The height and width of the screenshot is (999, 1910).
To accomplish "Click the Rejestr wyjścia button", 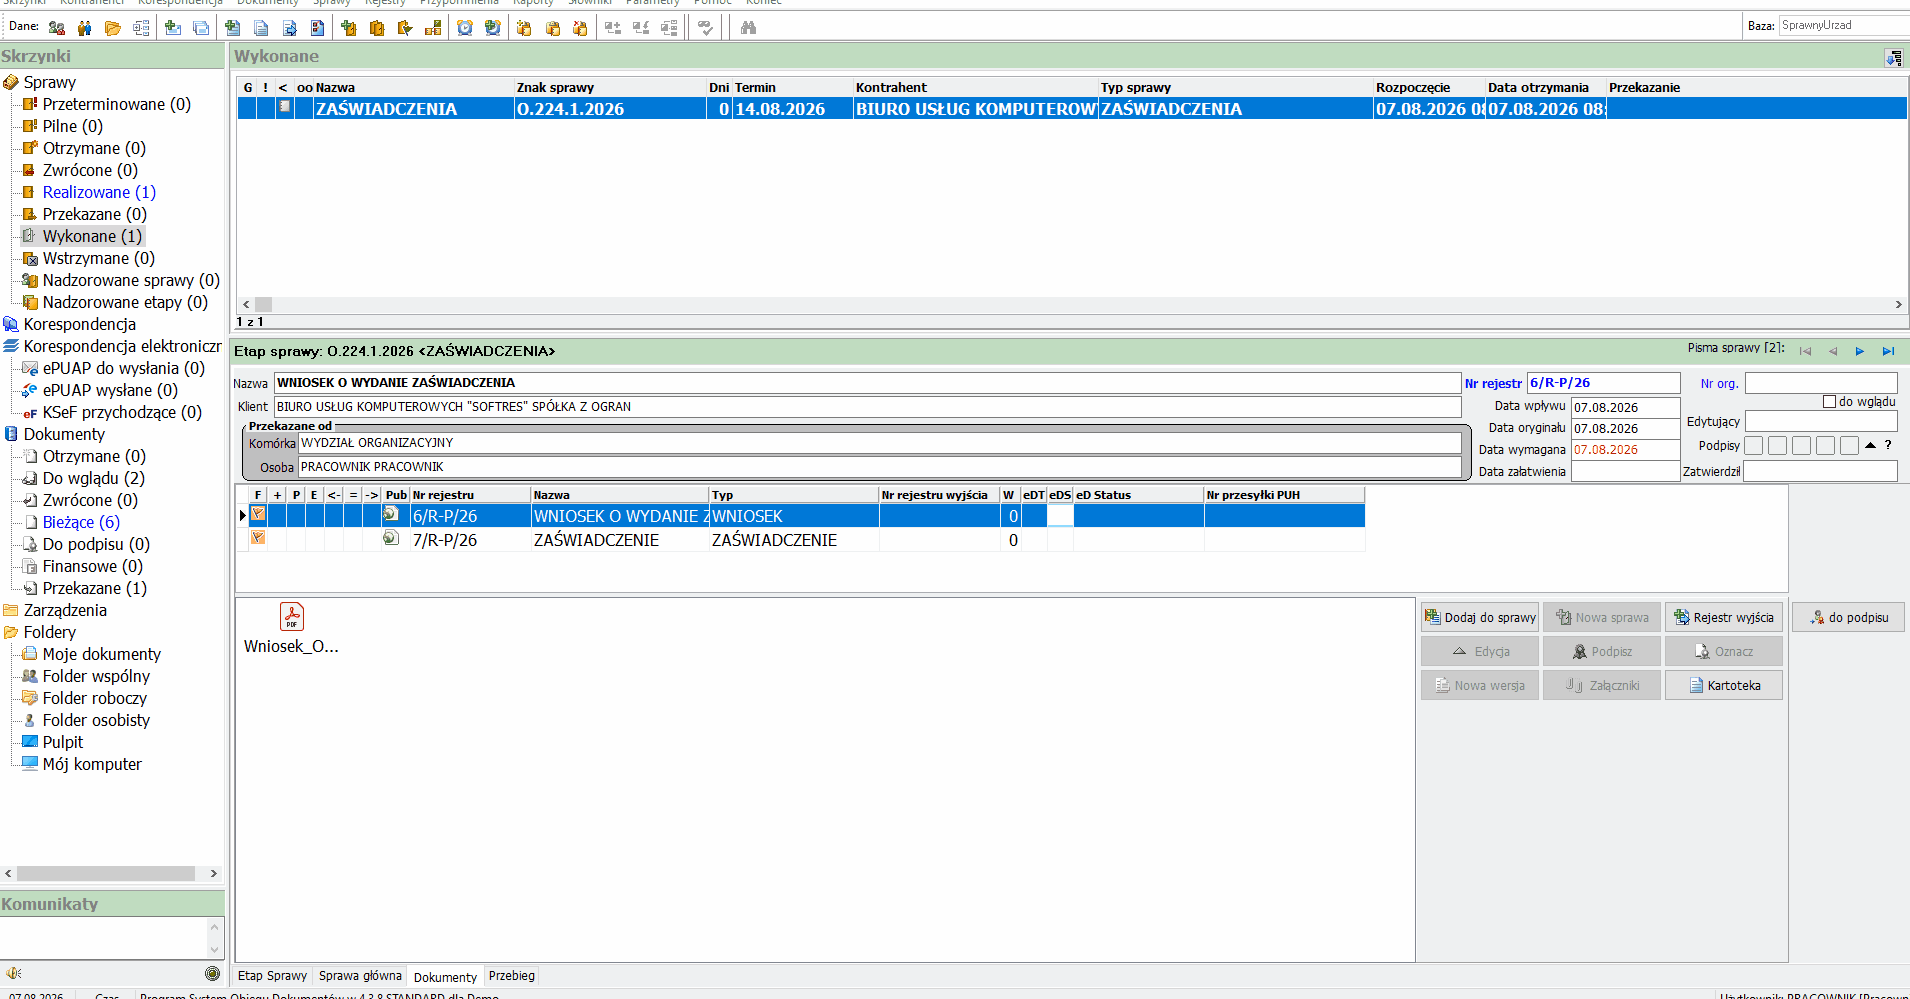I will pos(1724,617).
